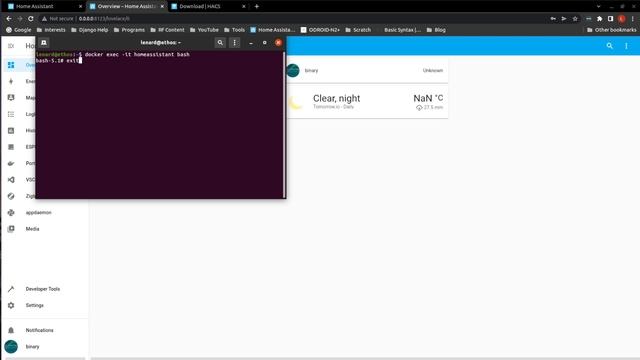Click the Chrome address bar URL
This screenshot has height=360, width=640.
104,18
